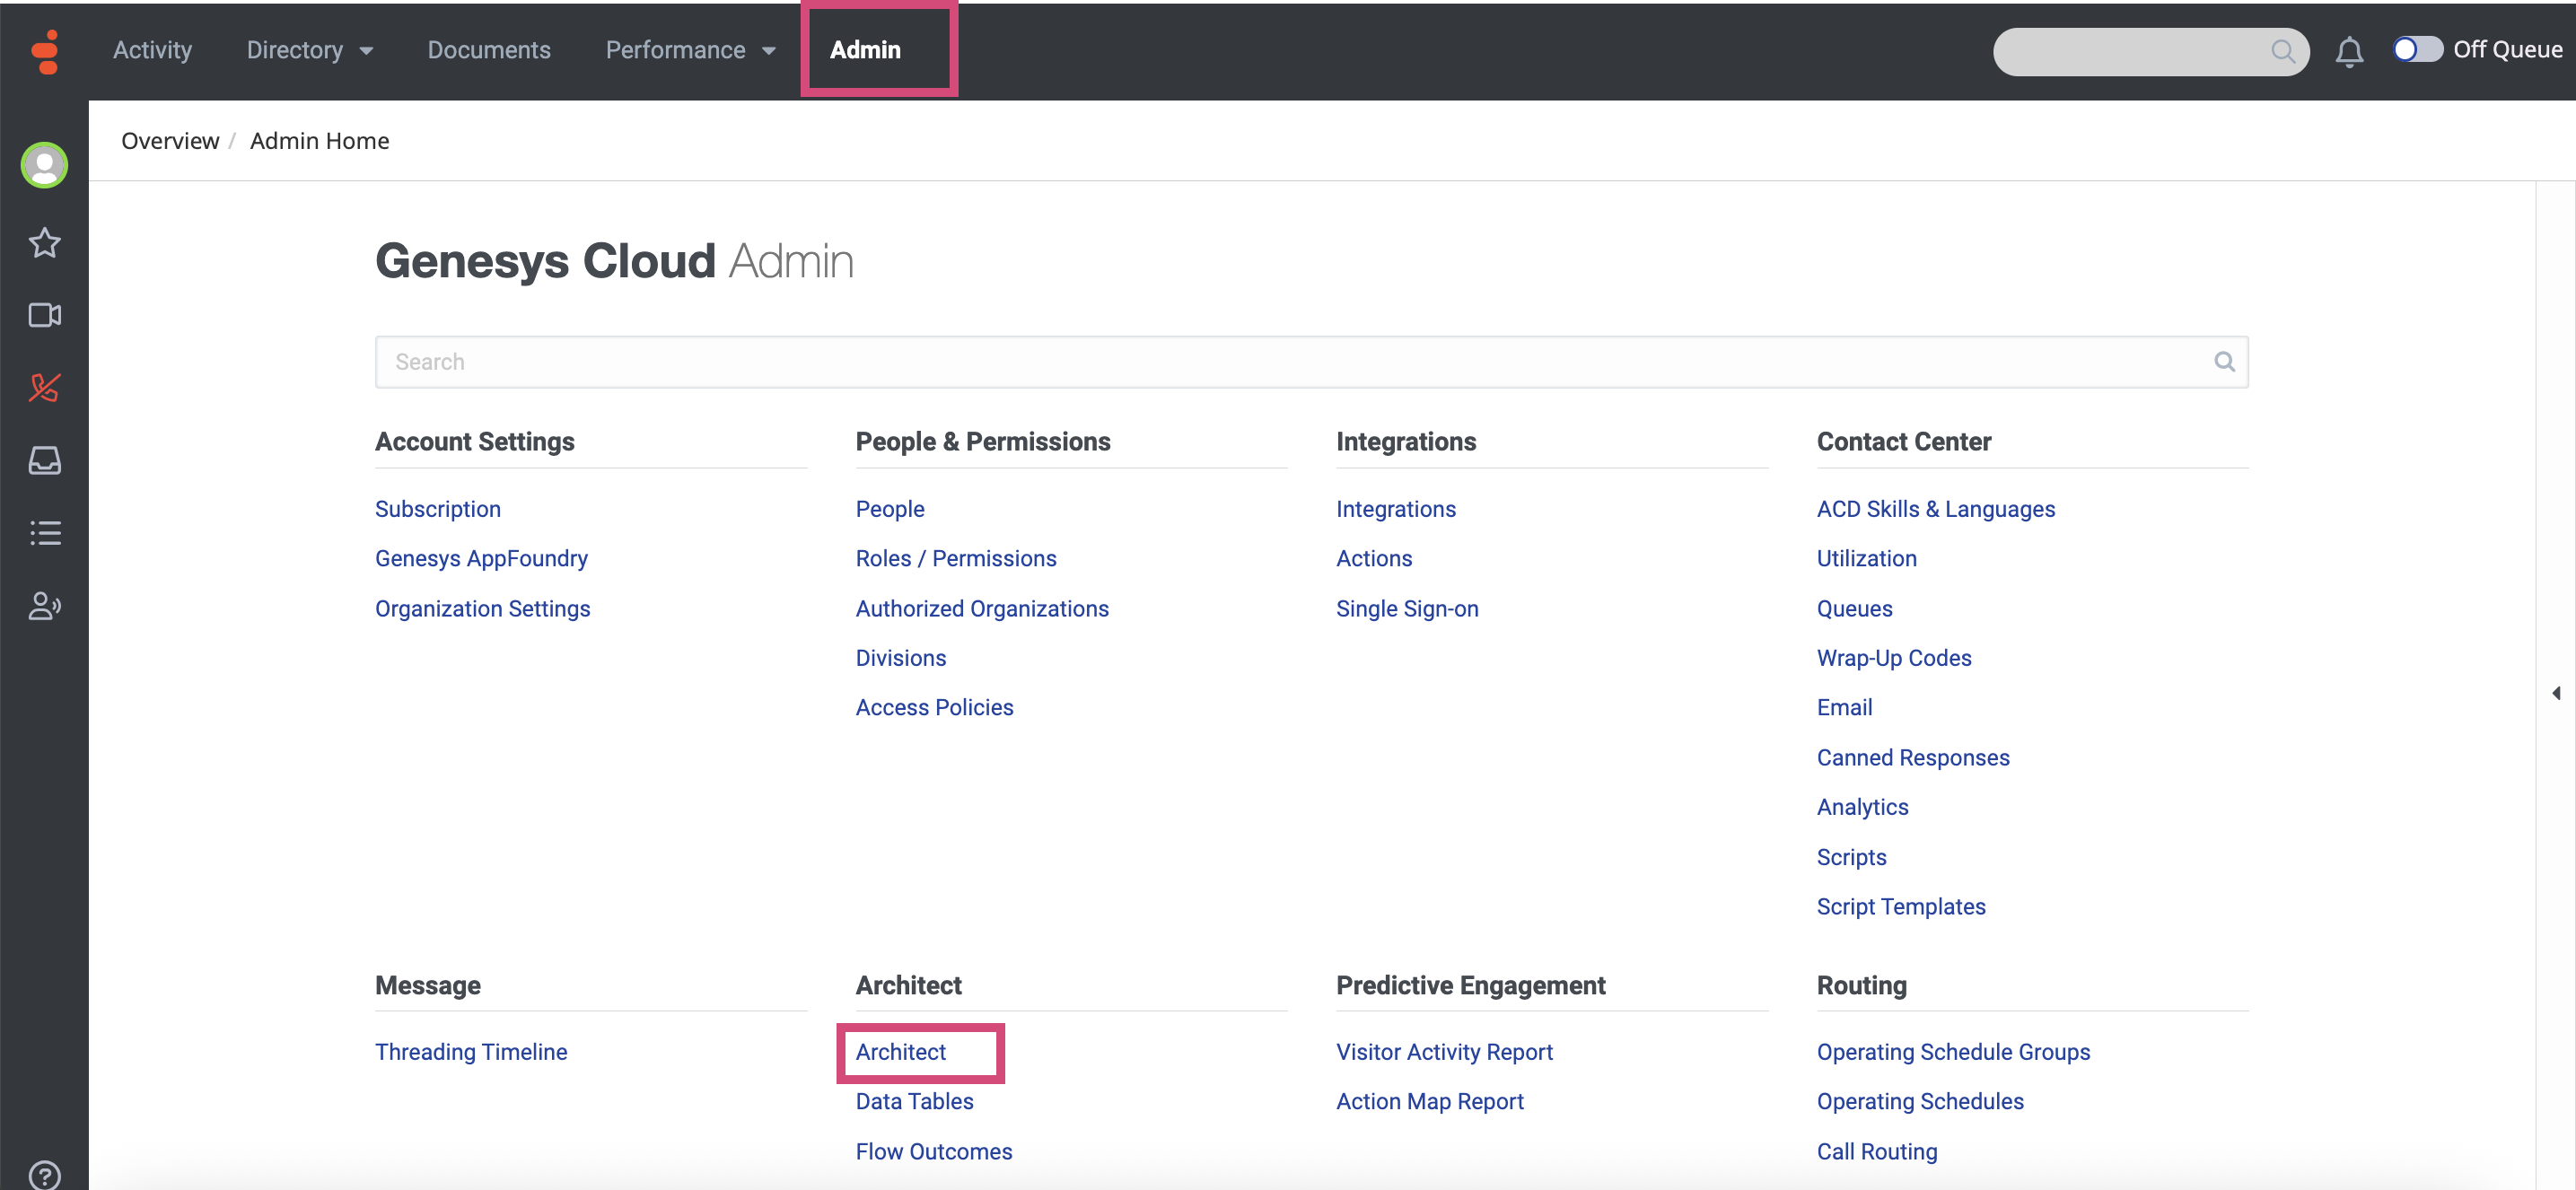This screenshot has width=2576, height=1190.
Task: Open the inbox tray icon
Action: pos(45,461)
